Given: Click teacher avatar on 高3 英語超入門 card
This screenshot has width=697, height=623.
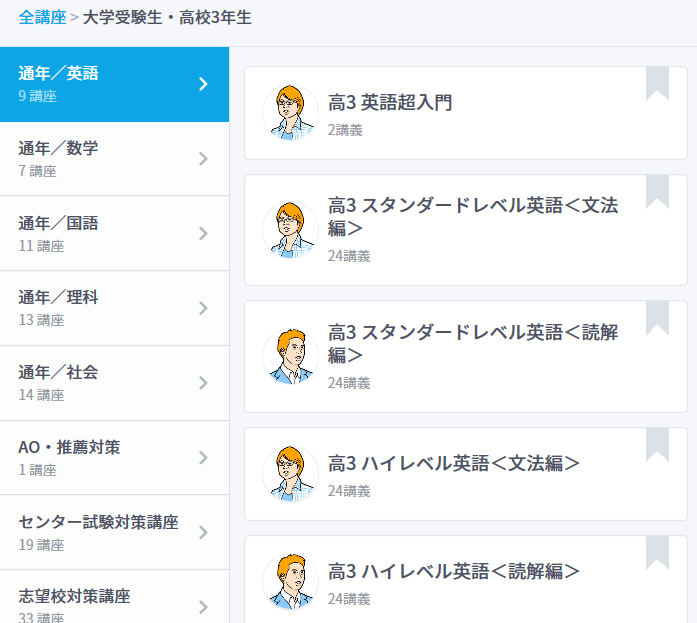Looking at the screenshot, I should click(x=290, y=113).
